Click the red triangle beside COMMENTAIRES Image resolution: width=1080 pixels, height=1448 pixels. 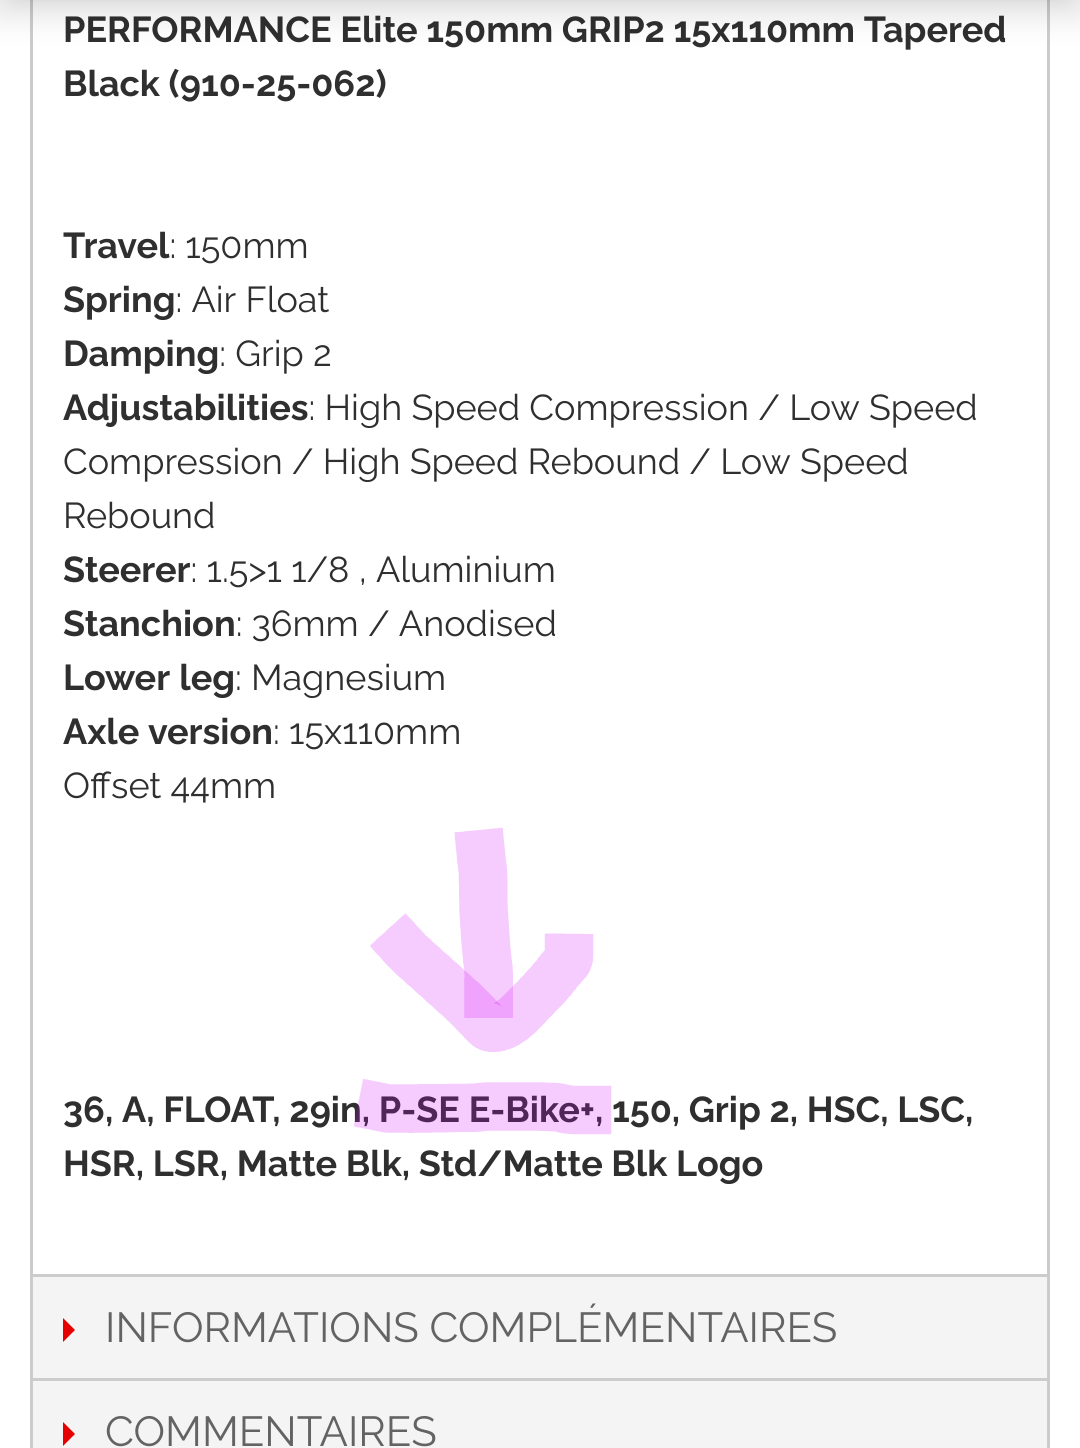(69, 1433)
